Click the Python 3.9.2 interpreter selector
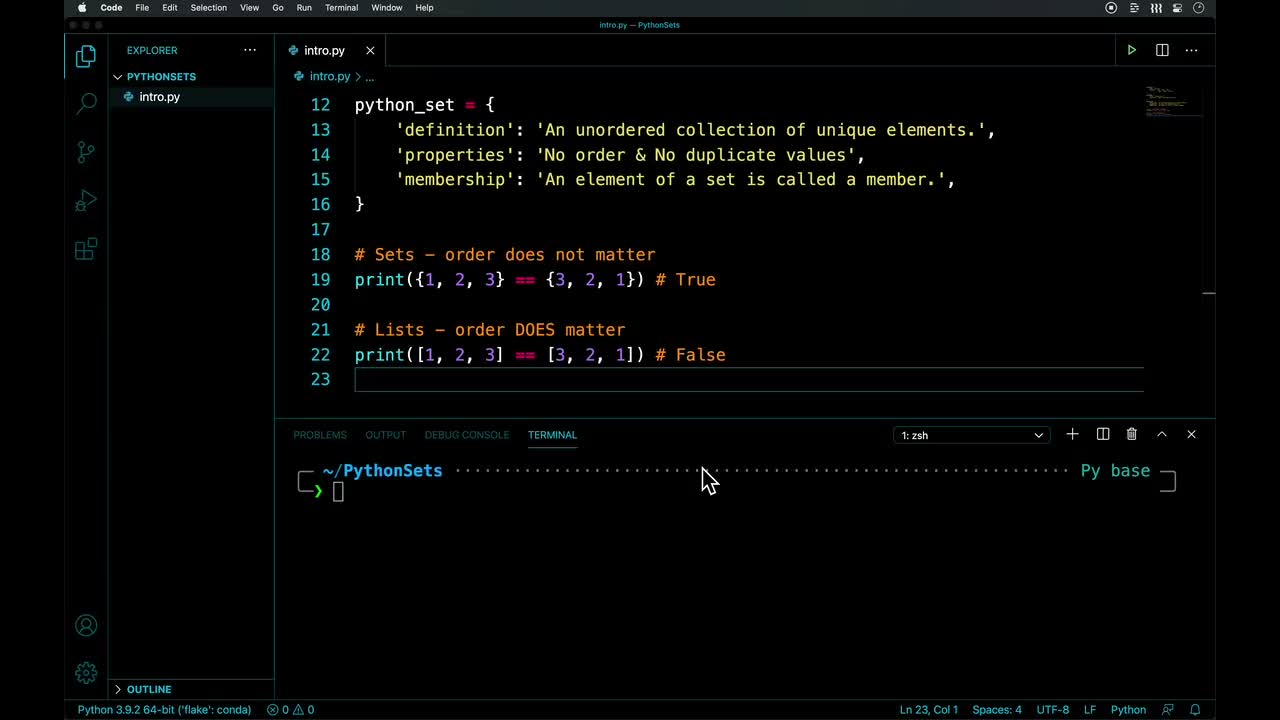Image resolution: width=1280 pixels, height=720 pixels. (x=164, y=710)
